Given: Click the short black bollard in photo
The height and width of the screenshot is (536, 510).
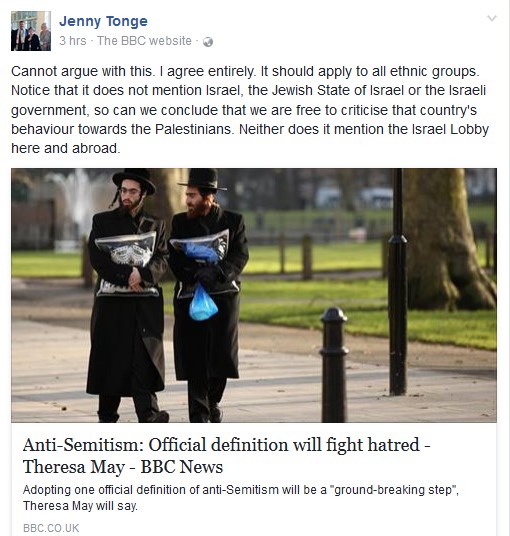Looking at the screenshot, I should tap(334, 364).
